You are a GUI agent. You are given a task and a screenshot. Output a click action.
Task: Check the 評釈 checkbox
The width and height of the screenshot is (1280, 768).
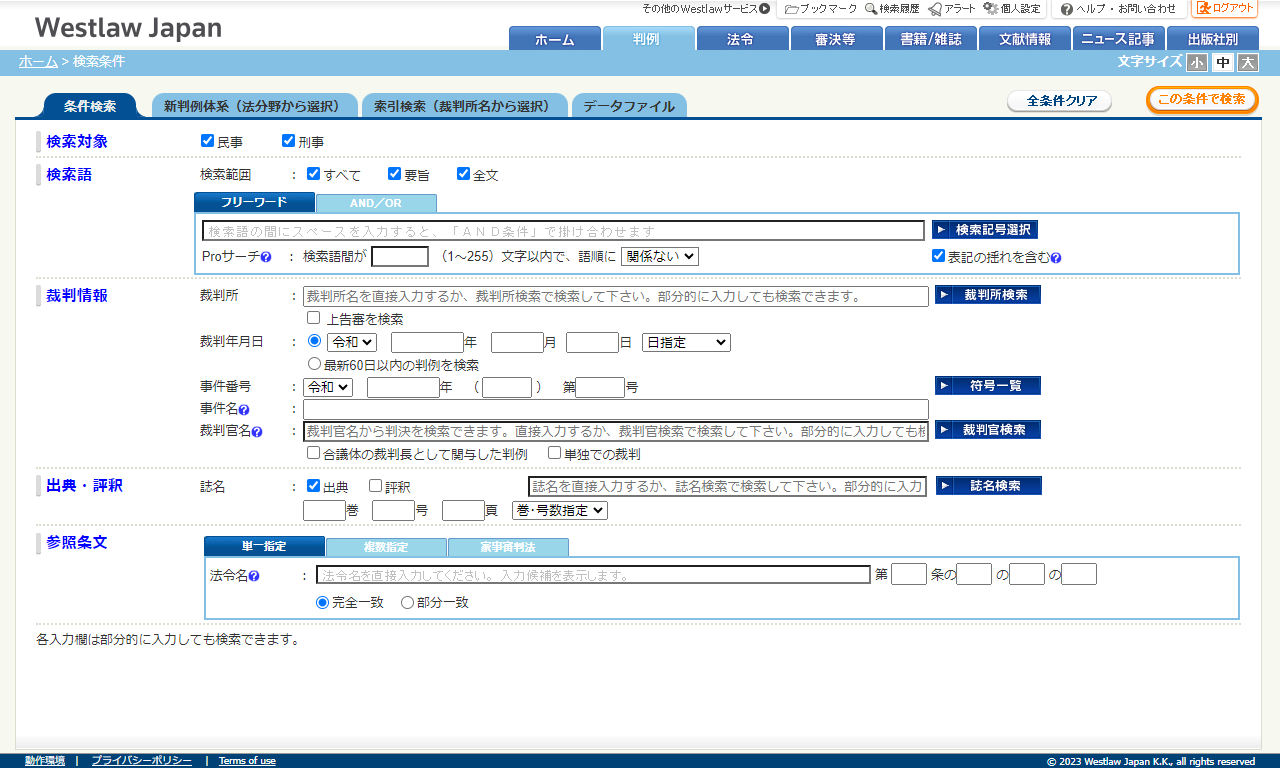coord(375,486)
